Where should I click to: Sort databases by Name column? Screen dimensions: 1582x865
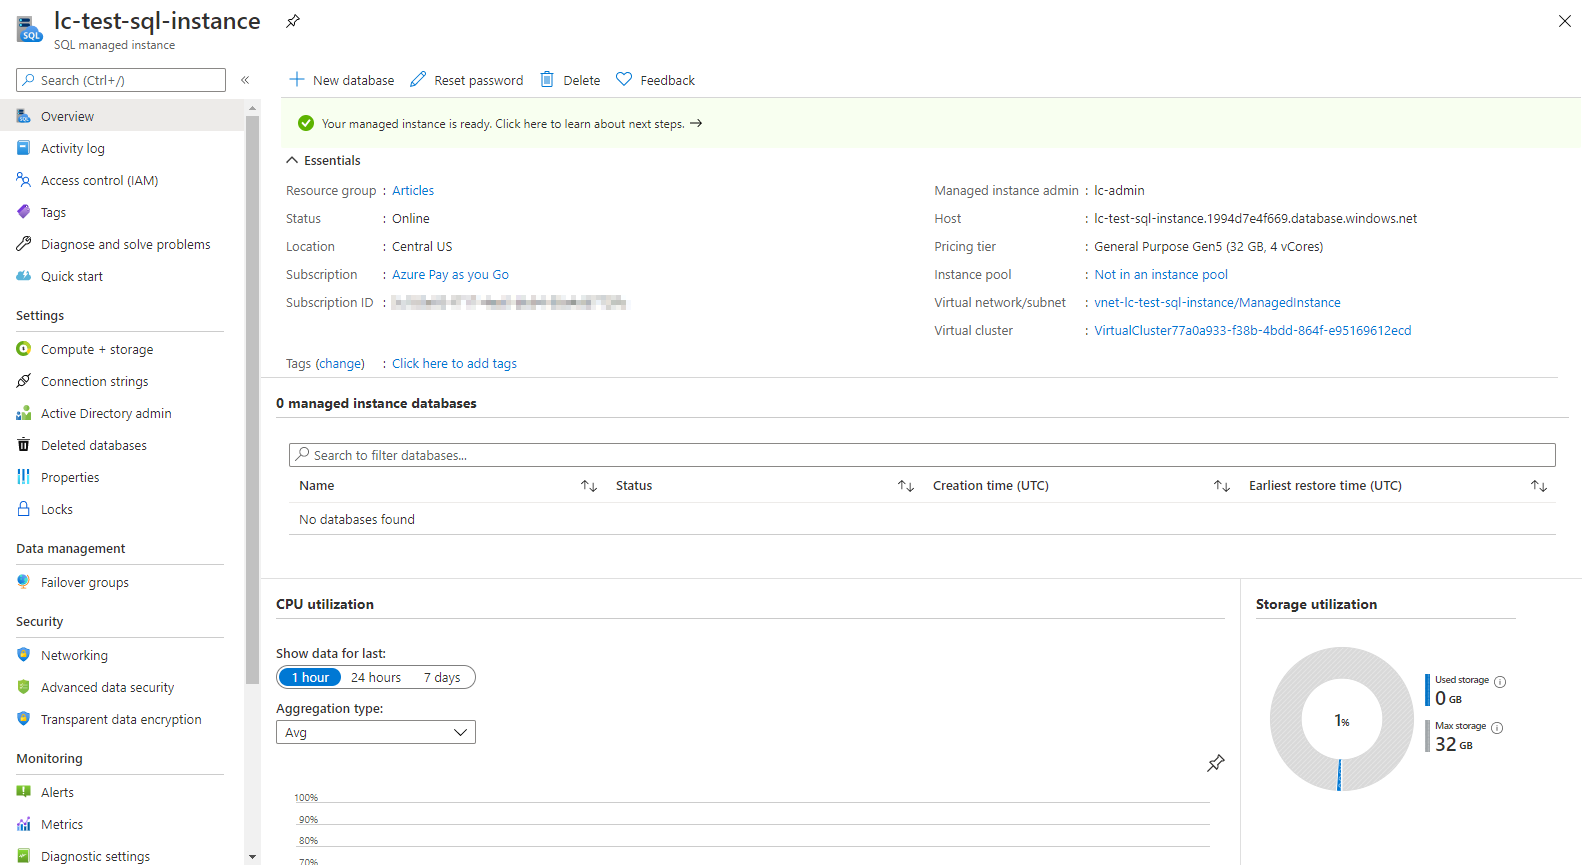coord(589,486)
